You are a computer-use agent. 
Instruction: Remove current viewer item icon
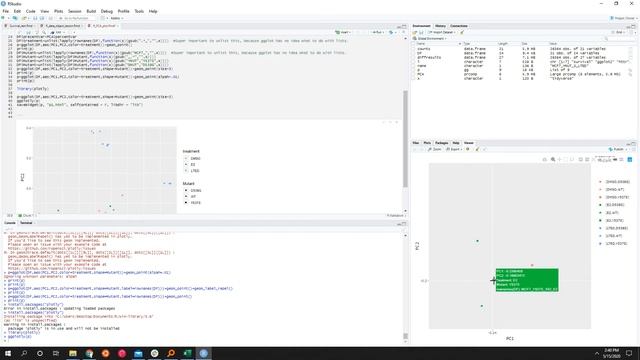click(x=468, y=149)
